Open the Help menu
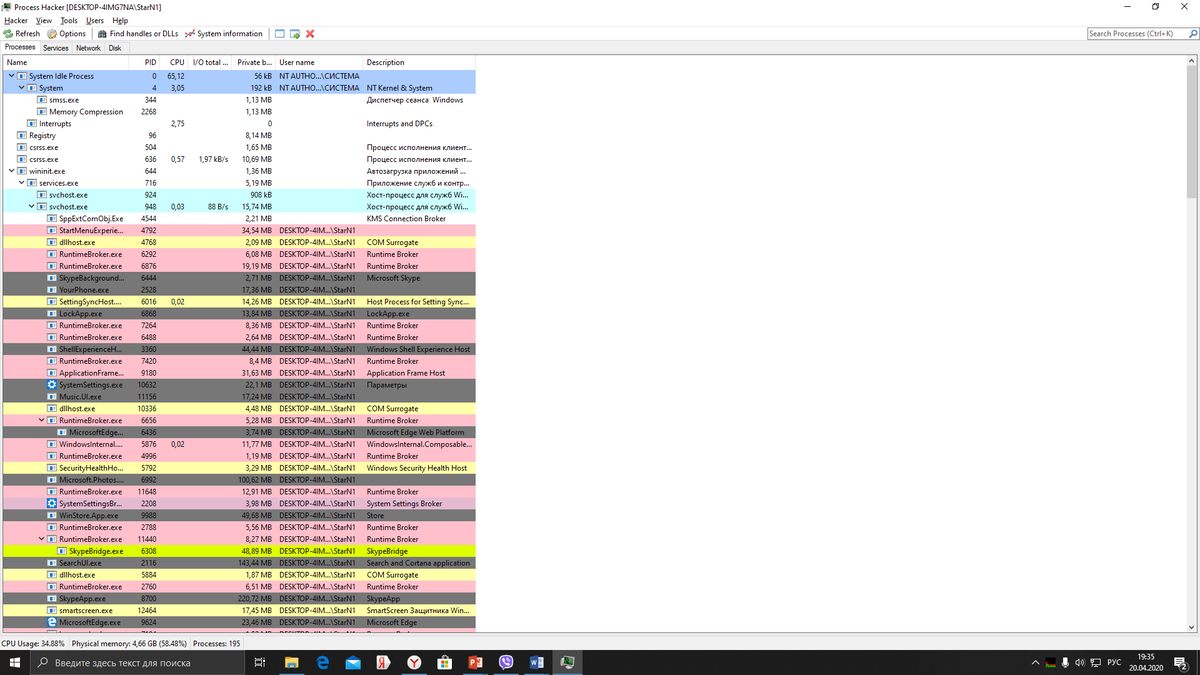Image resolution: width=1200 pixels, height=675 pixels. (120, 20)
